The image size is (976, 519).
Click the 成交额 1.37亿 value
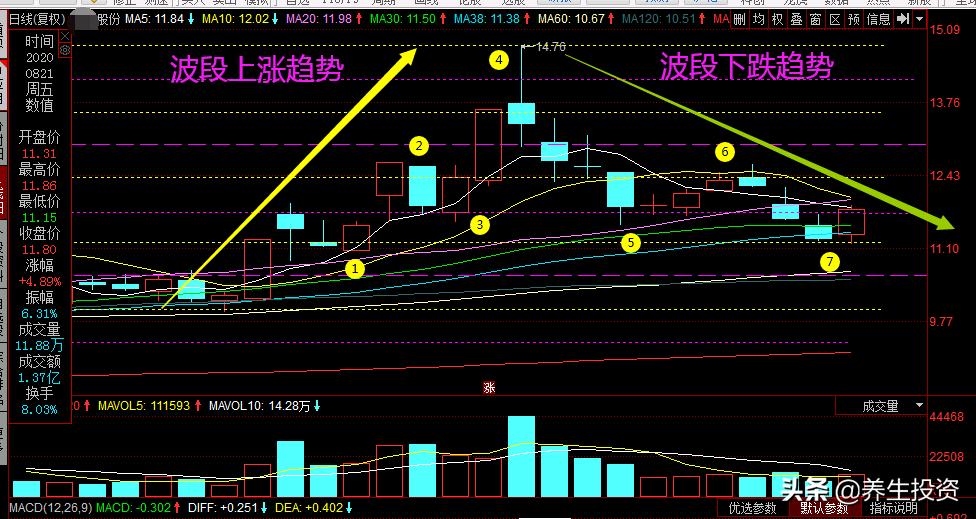click(39, 378)
